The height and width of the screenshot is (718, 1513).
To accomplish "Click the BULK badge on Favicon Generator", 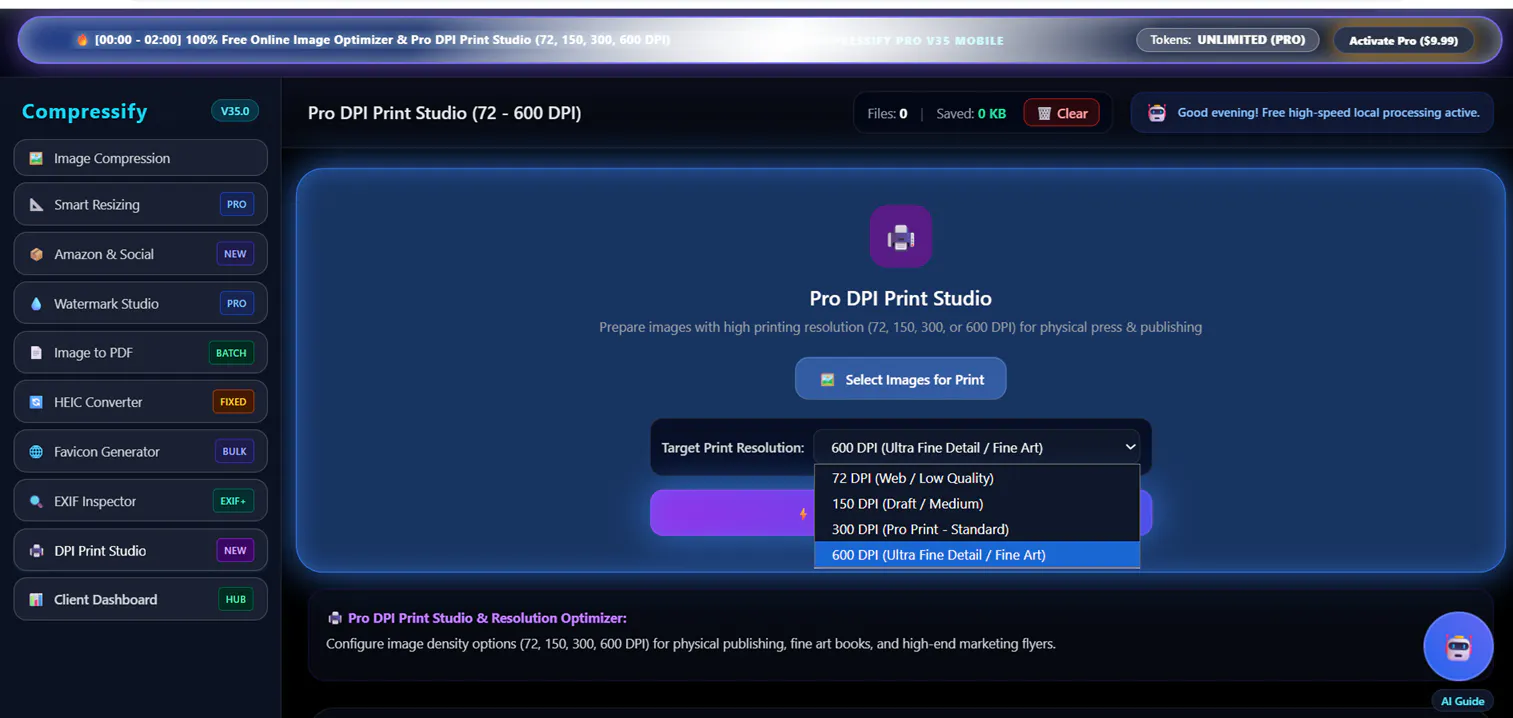I will (235, 452).
